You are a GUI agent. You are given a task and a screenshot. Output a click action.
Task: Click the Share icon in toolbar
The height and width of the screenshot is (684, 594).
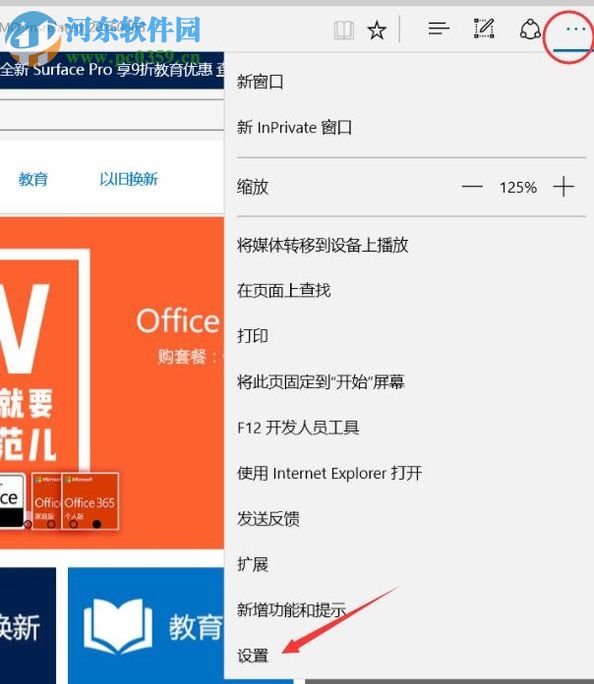pos(530,29)
